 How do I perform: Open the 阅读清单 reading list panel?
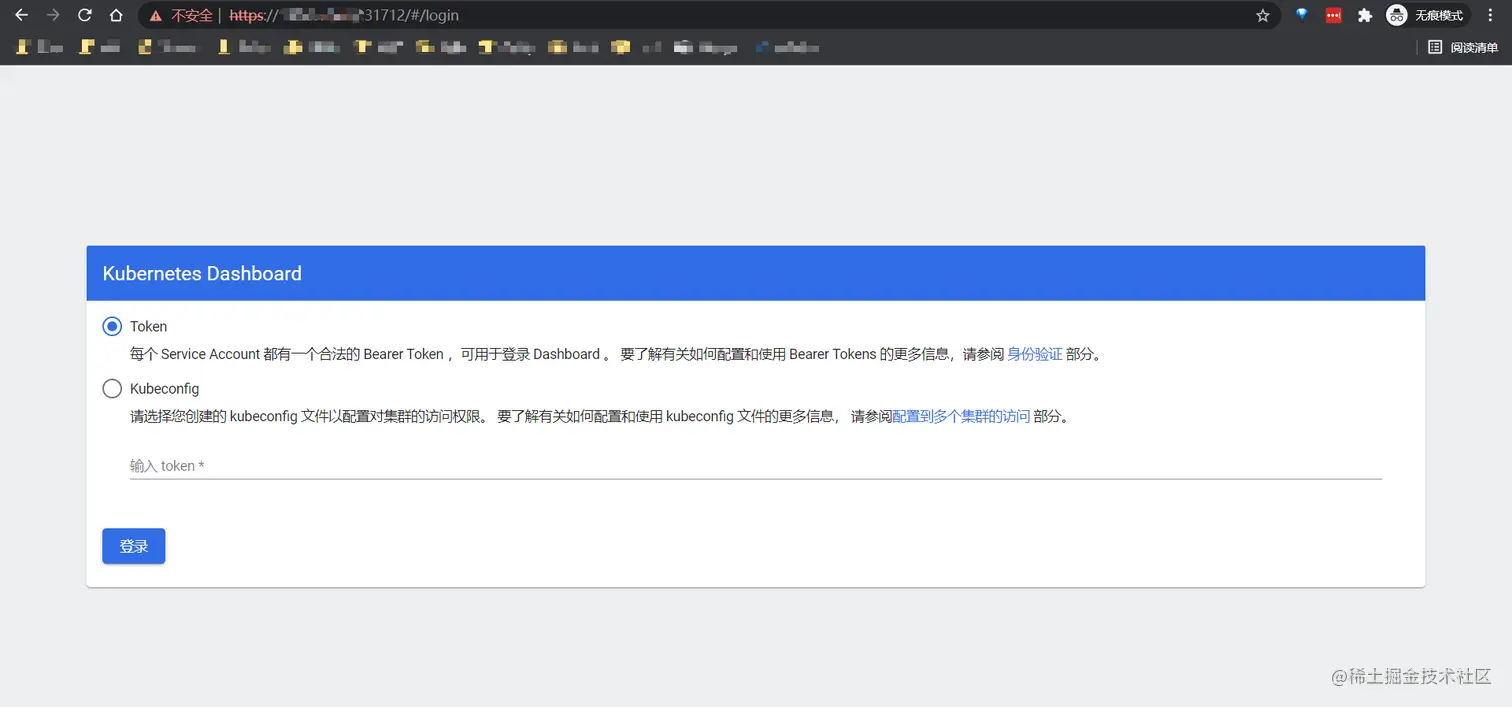click(1462, 47)
